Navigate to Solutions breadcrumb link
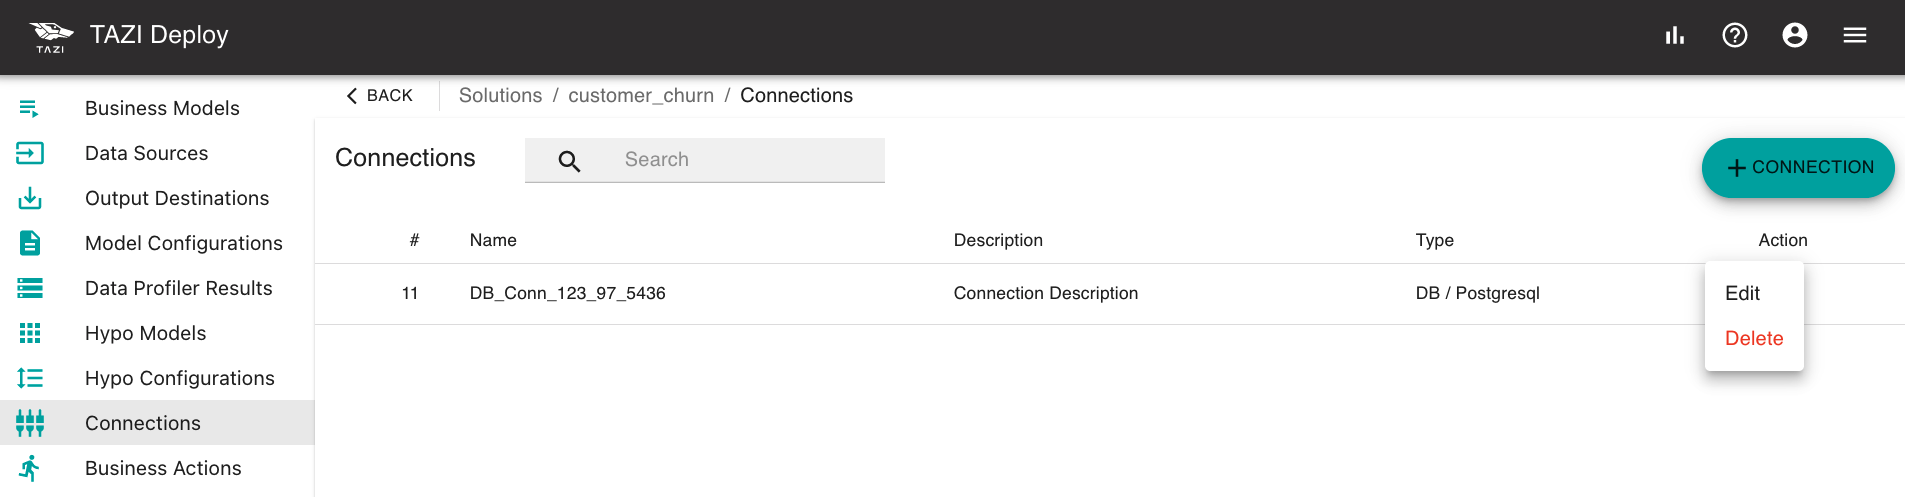The width and height of the screenshot is (1905, 497). (500, 95)
